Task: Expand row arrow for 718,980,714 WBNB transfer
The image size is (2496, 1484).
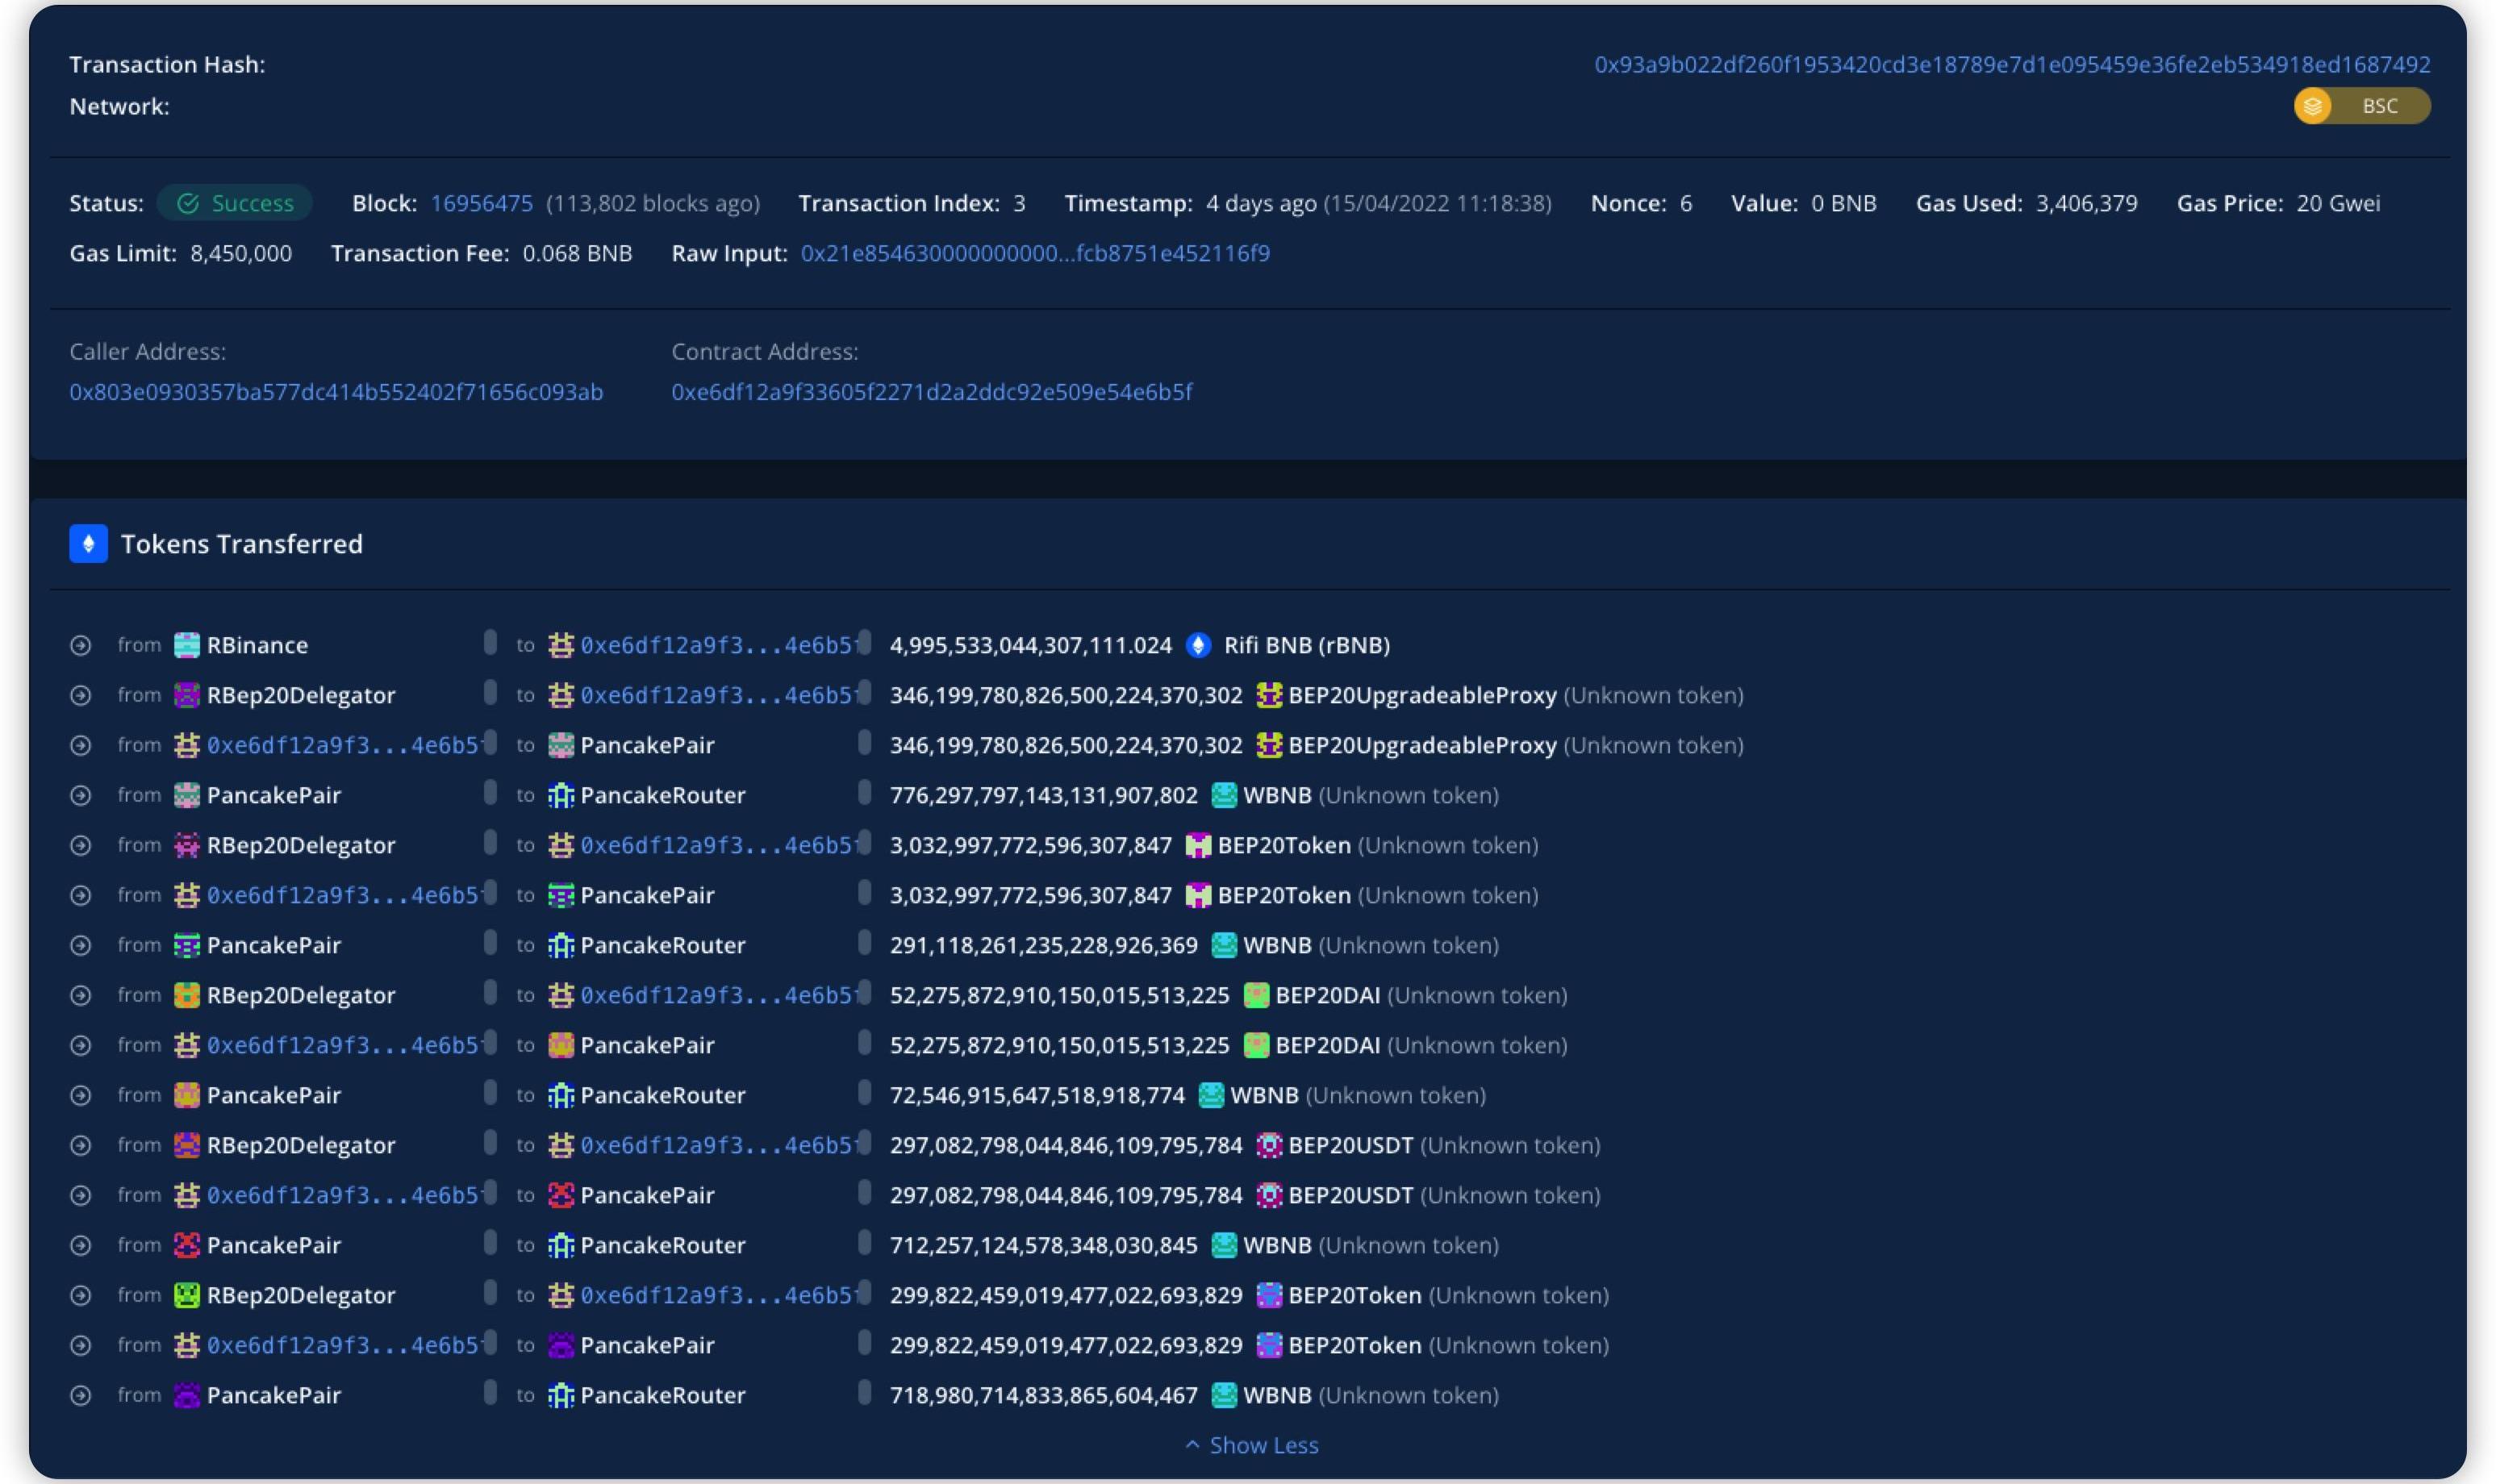Action: [x=81, y=1396]
